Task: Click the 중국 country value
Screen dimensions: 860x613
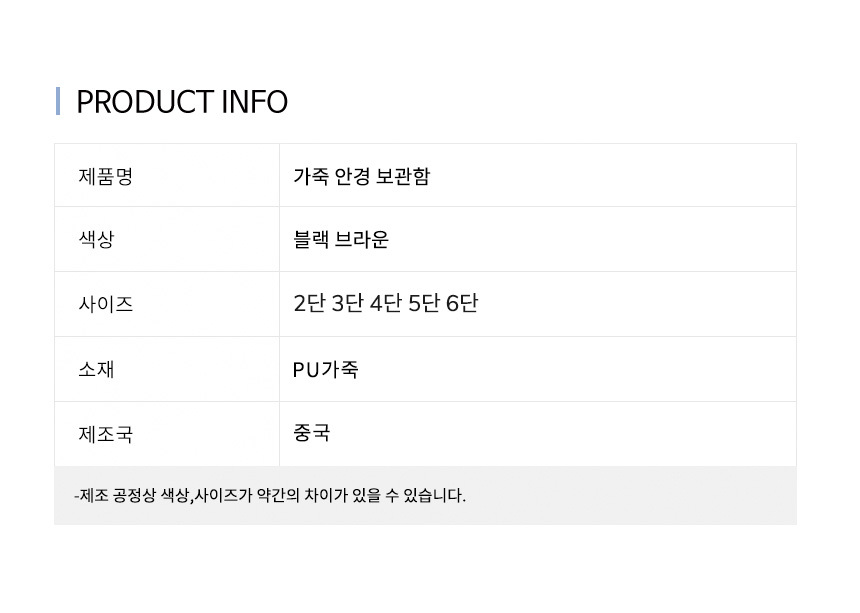Action: (312, 433)
